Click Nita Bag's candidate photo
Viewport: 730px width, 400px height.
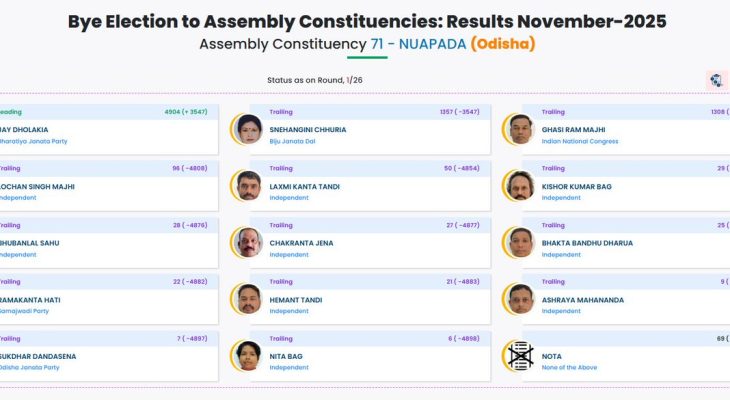point(247,356)
